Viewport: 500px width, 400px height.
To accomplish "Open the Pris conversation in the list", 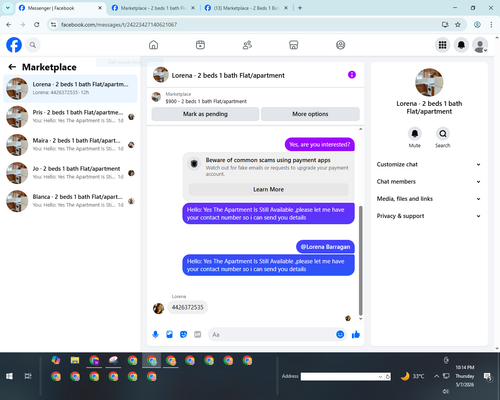I will coord(70,117).
